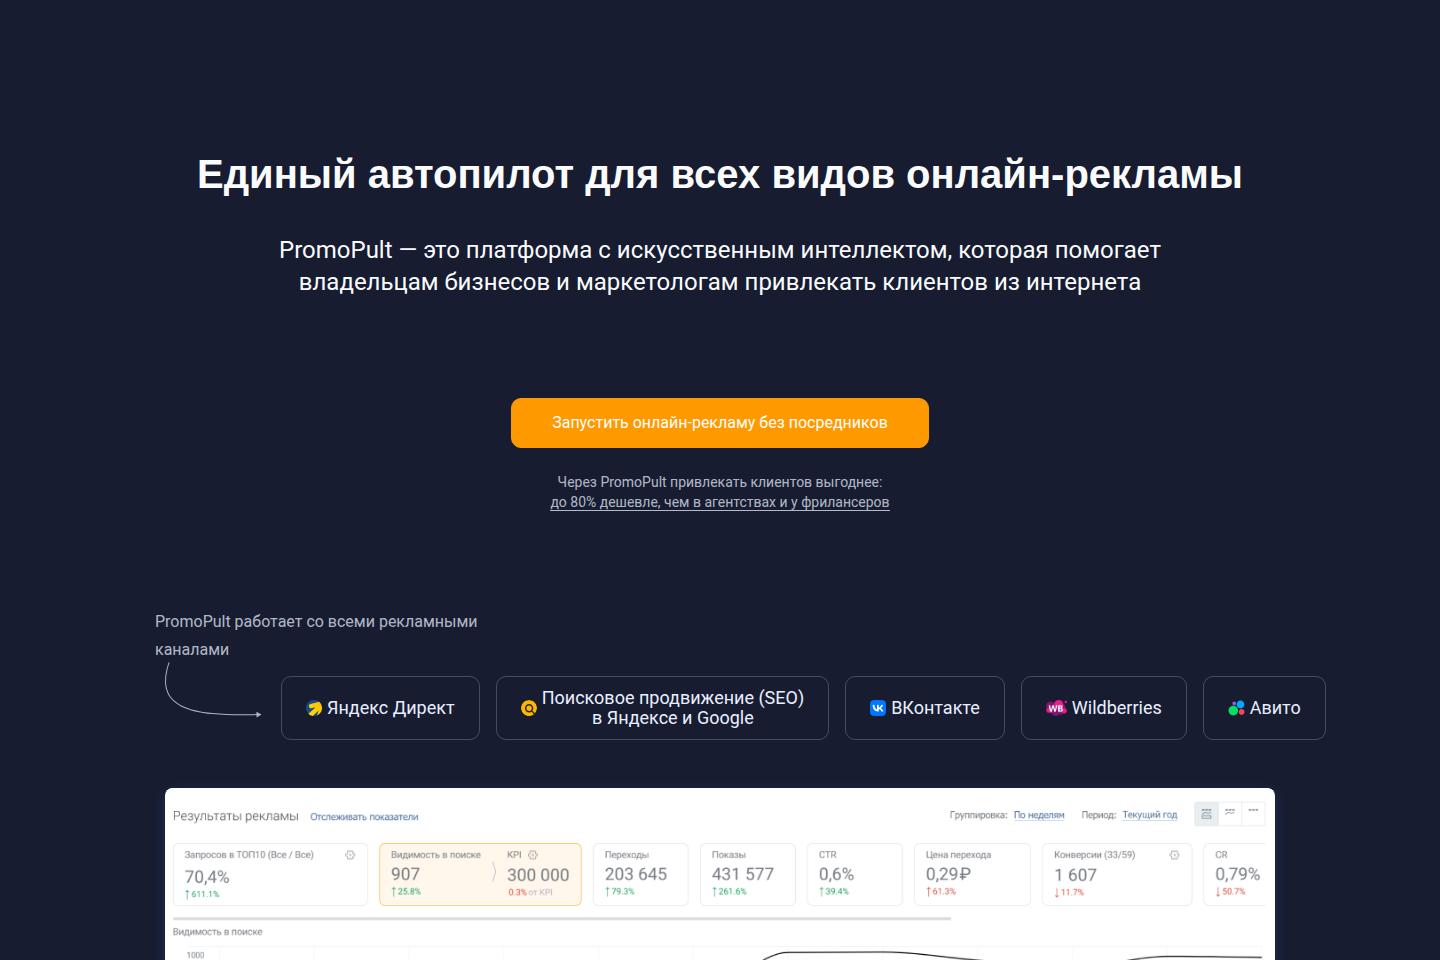Click Отслеживать показатели link
This screenshot has height=960, width=1440.
click(364, 817)
